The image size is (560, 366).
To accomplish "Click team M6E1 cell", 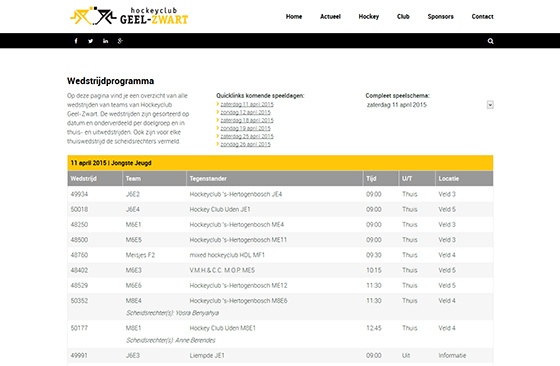I will tap(133, 225).
